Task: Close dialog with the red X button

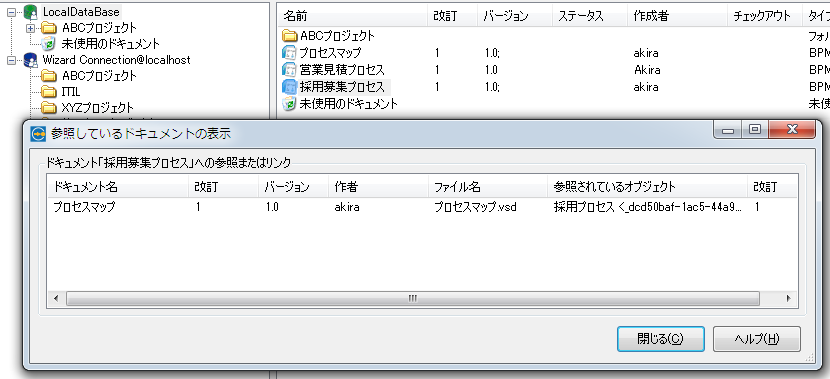Action: click(792, 130)
